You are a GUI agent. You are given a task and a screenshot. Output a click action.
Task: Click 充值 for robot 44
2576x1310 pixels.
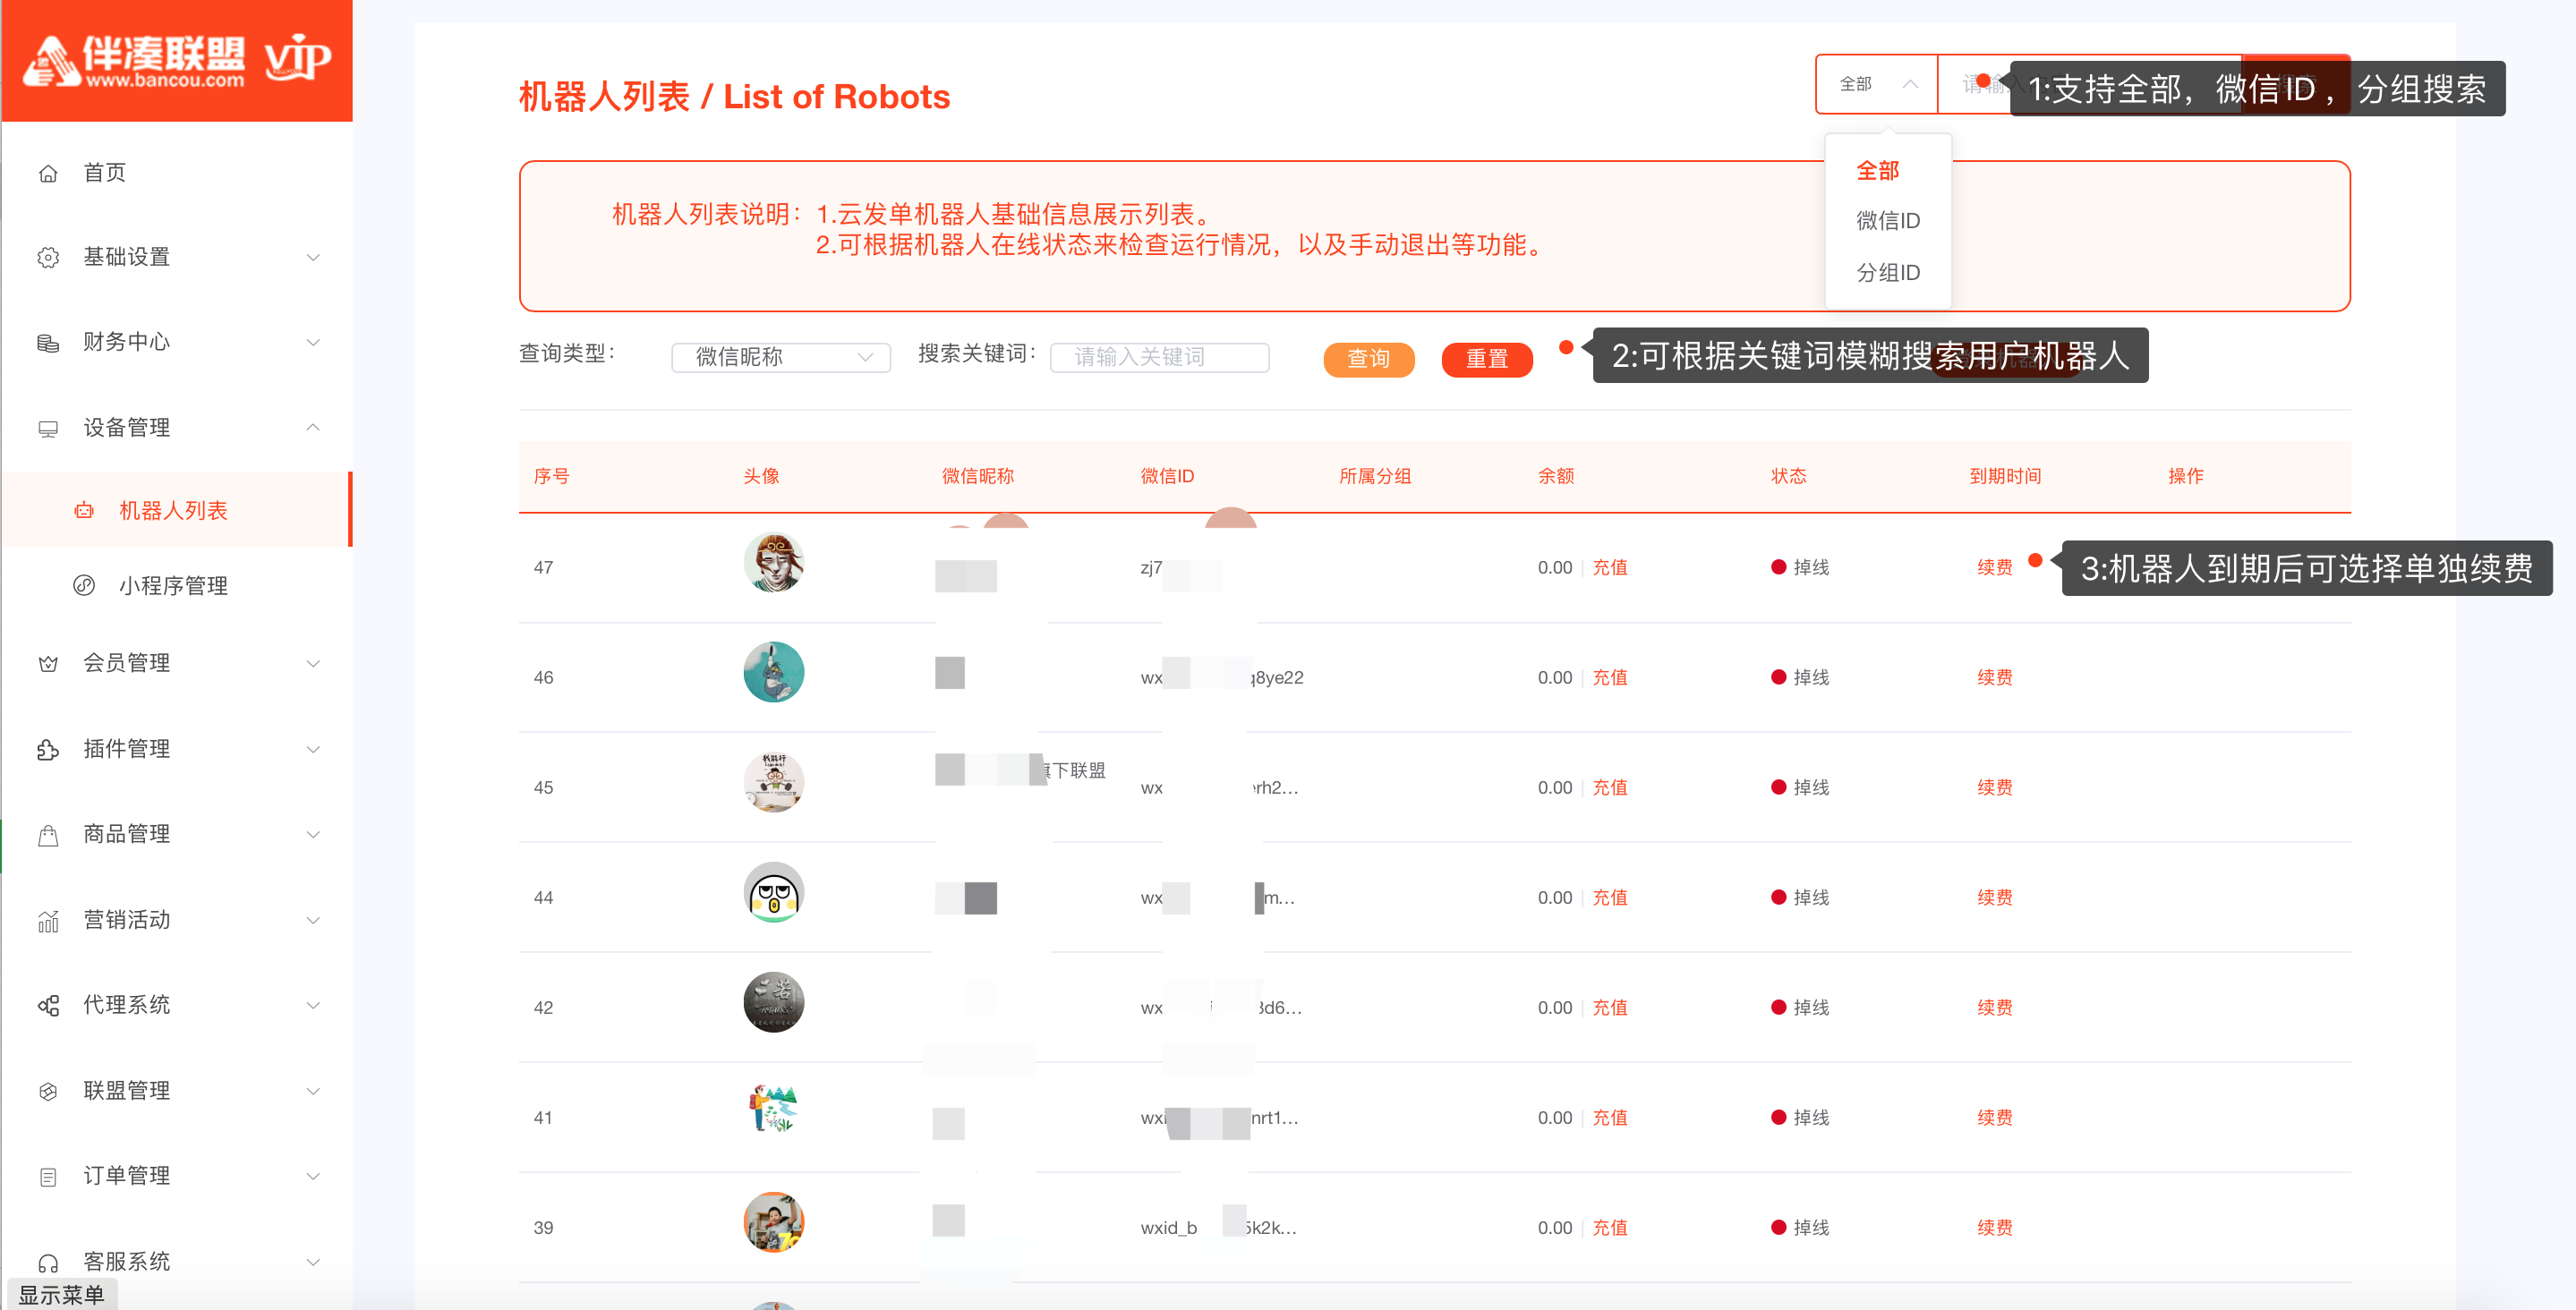tap(1610, 898)
